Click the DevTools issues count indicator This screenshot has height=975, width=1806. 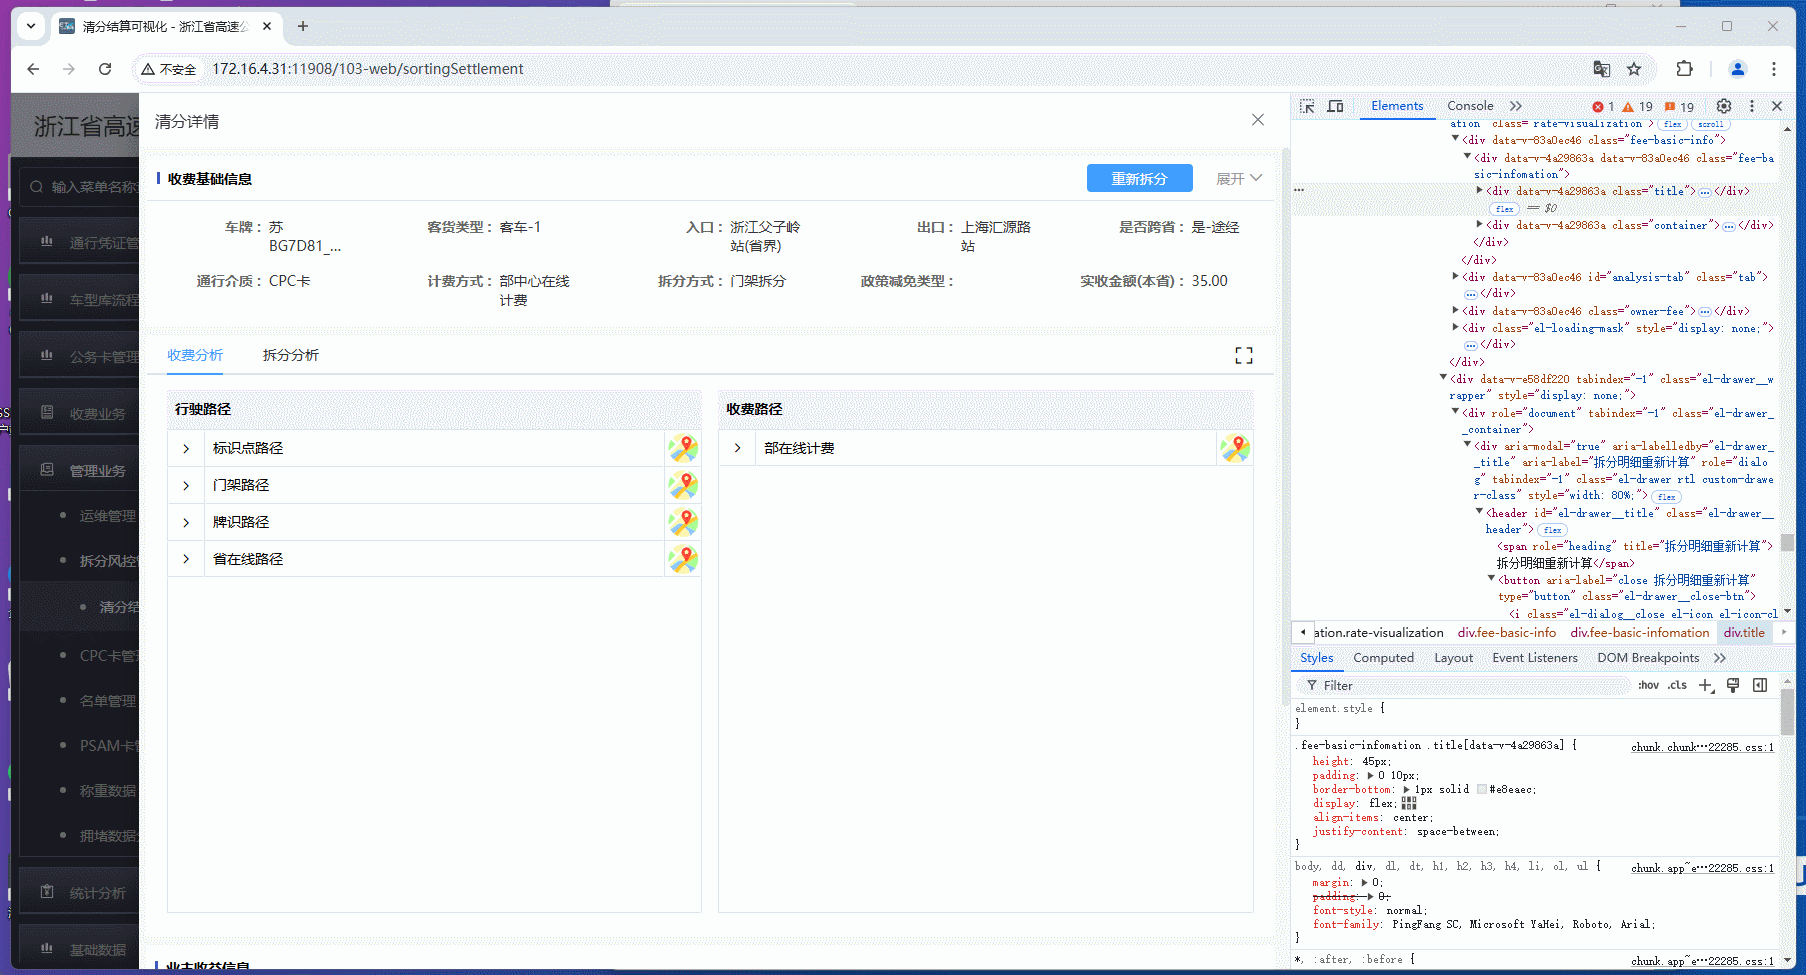pyautogui.click(x=1680, y=107)
